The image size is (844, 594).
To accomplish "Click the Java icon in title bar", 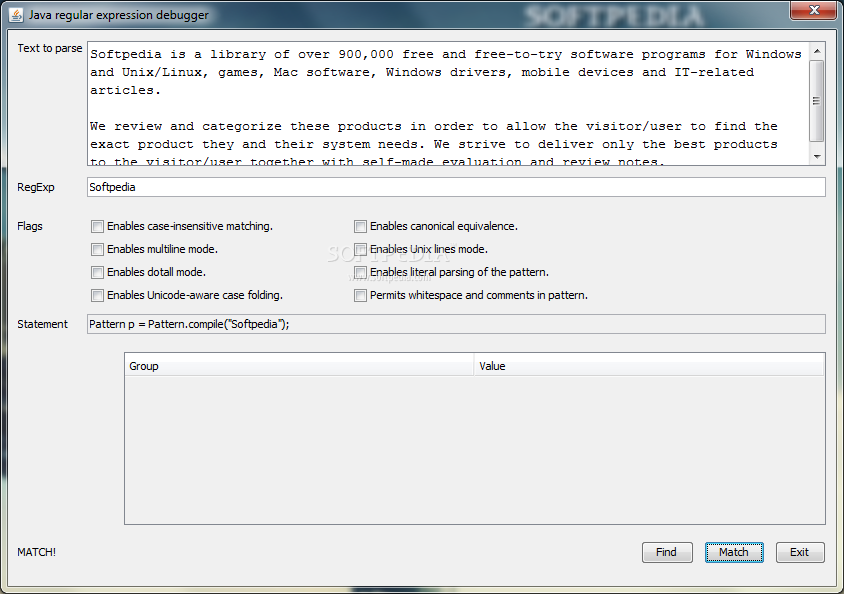I will (x=16, y=15).
